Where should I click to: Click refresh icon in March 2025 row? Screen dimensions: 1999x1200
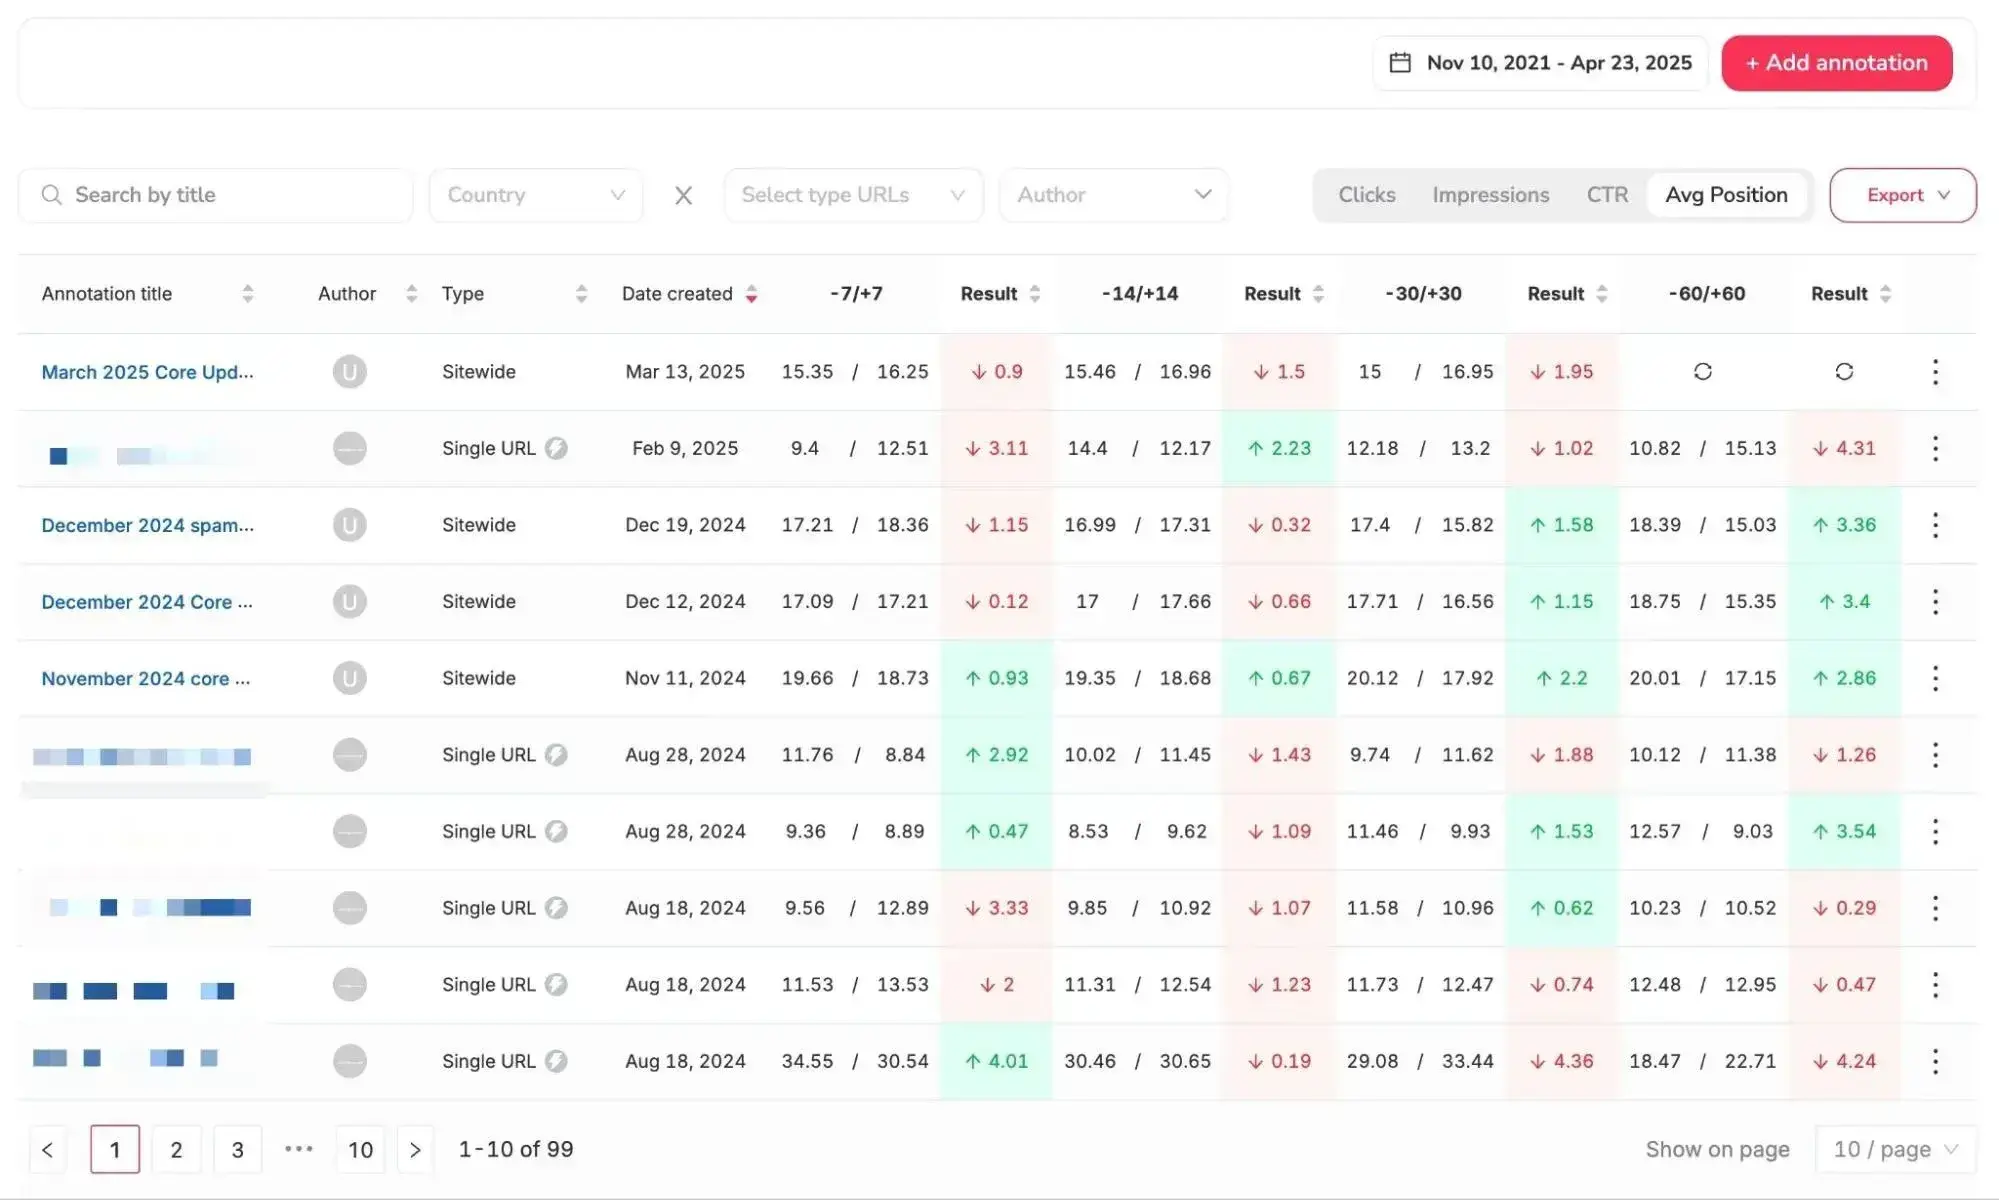point(1704,371)
